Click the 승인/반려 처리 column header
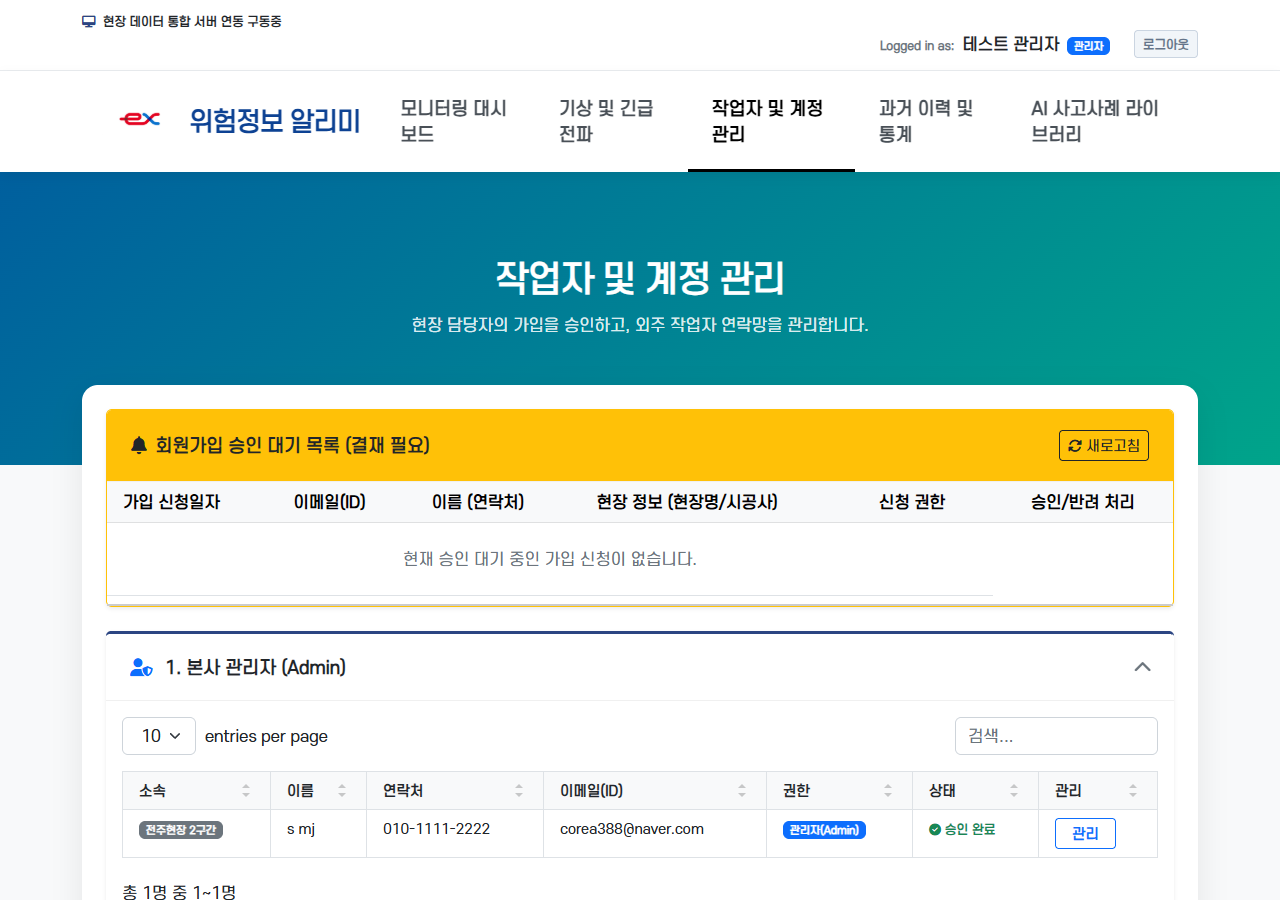This screenshot has width=1280, height=900. tap(1083, 502)
